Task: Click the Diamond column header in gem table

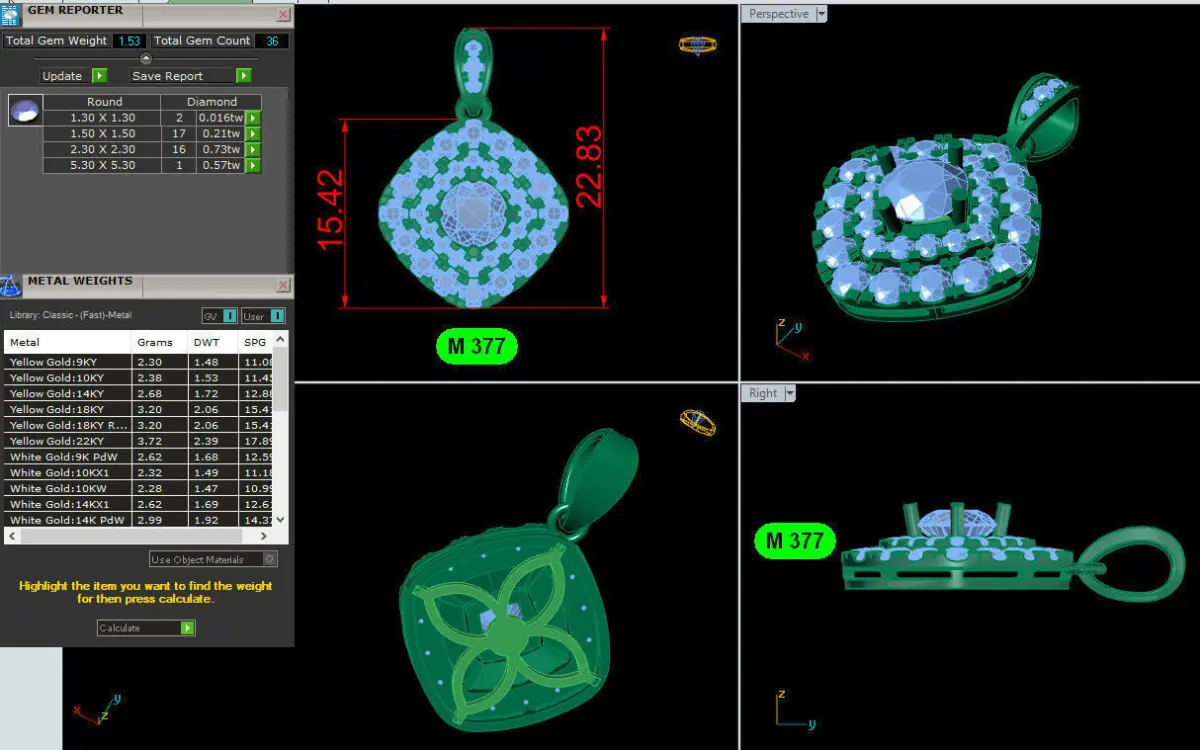Action: tap(212, 102)
